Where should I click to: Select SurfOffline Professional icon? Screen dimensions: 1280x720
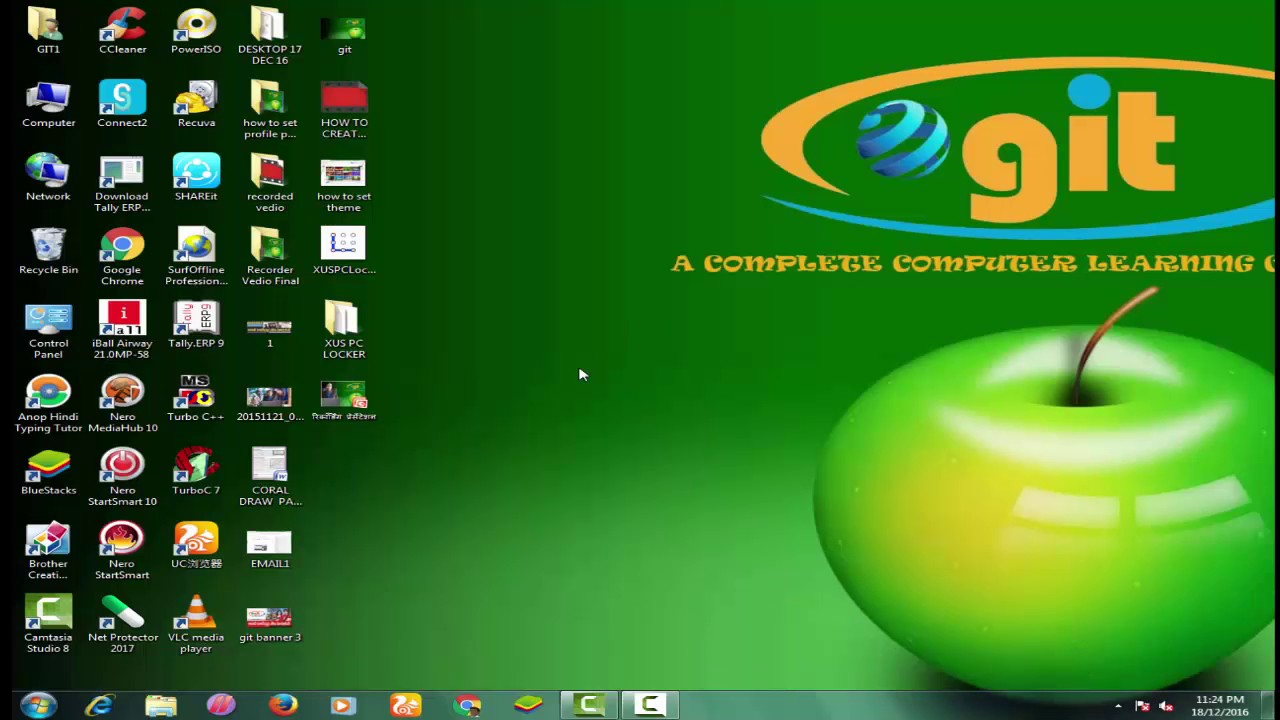196,257
